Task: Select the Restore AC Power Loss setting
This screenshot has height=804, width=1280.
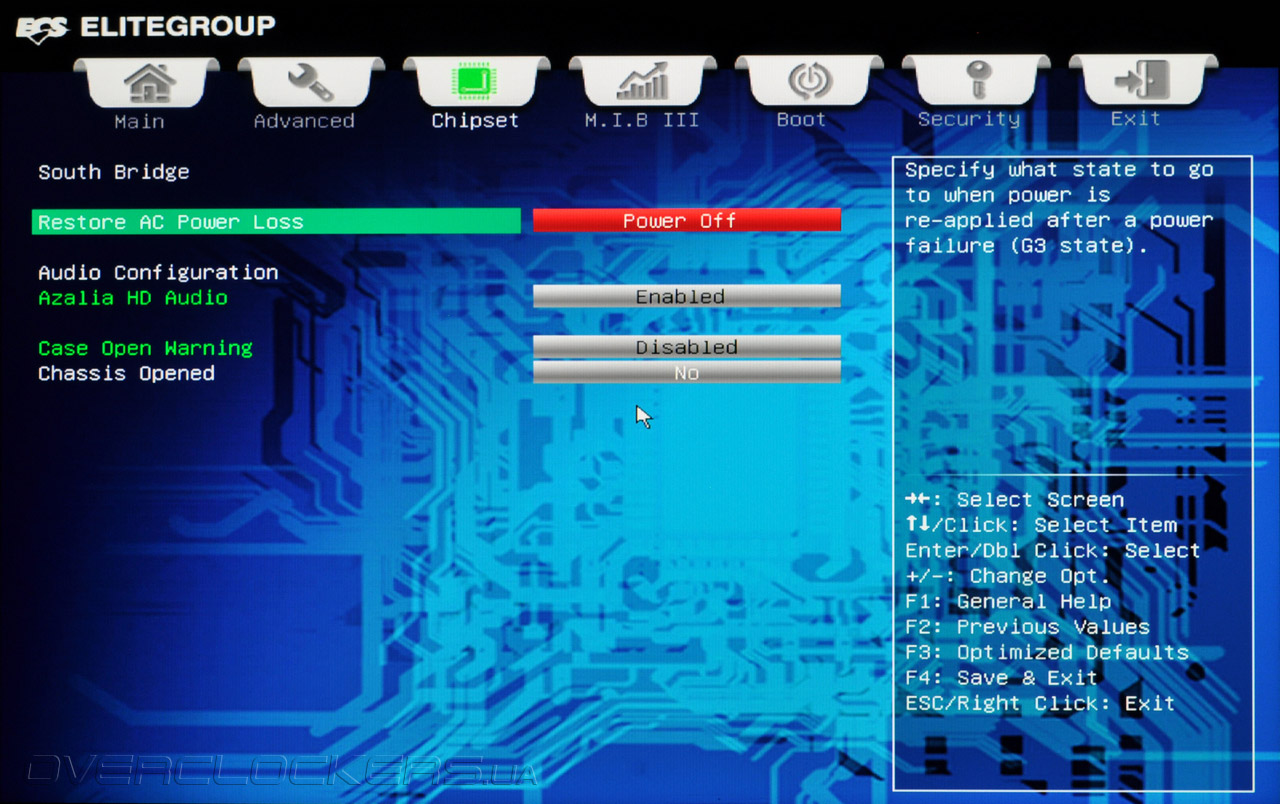Action: tap(276, 221)
